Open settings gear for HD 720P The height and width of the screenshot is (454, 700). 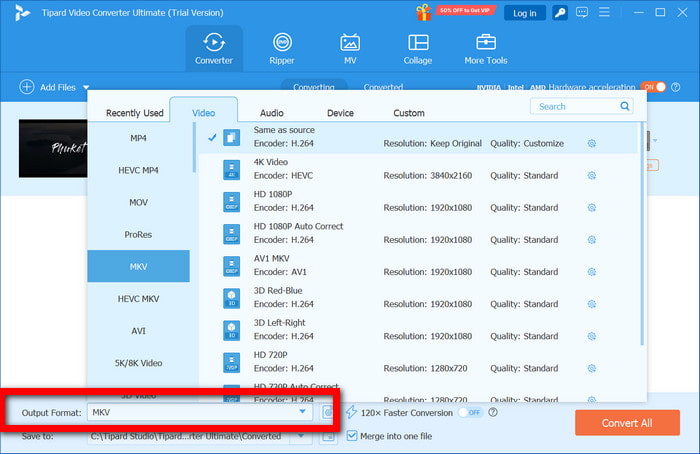(x=592, y=368)
